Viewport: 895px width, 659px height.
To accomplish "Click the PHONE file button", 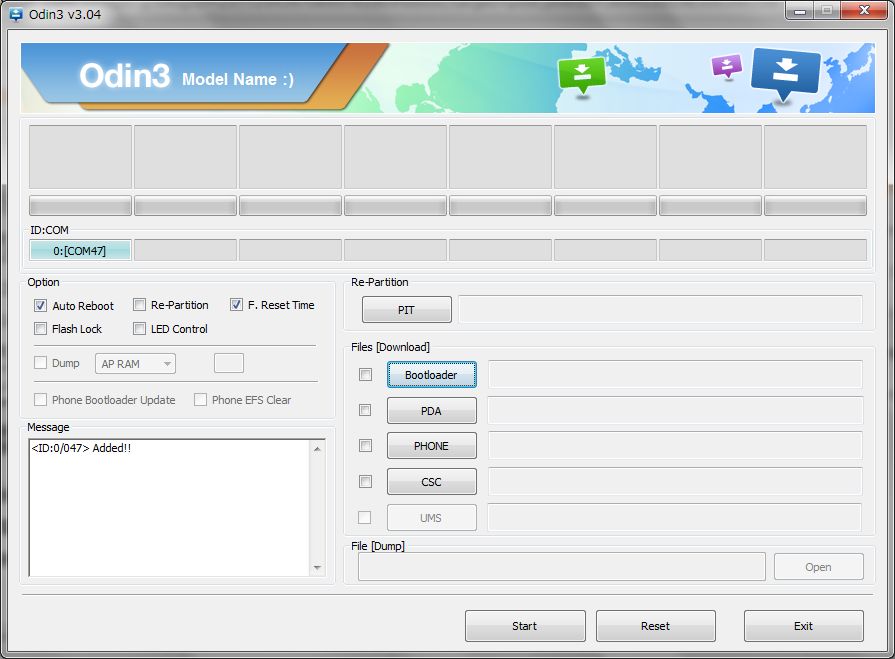I will click(432, 446).
